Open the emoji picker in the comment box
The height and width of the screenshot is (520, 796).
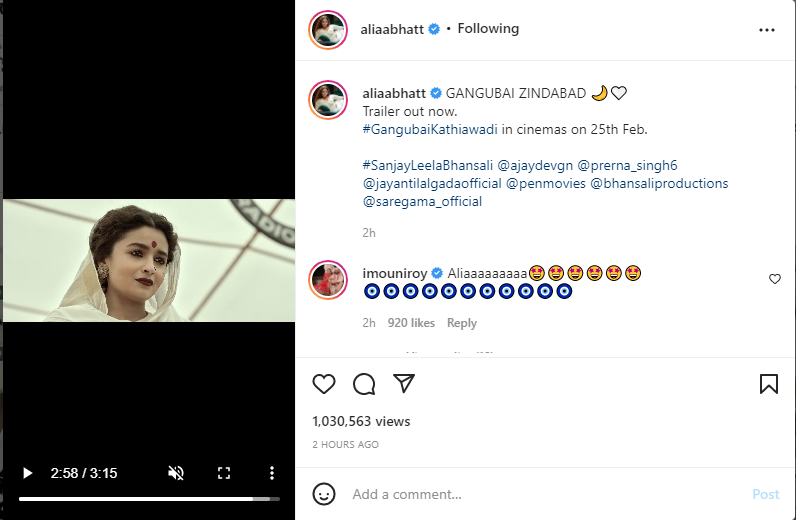click(x=324, y=494)
